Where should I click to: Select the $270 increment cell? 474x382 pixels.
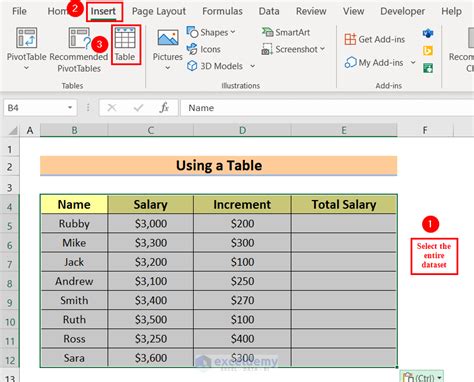point(242,300)
